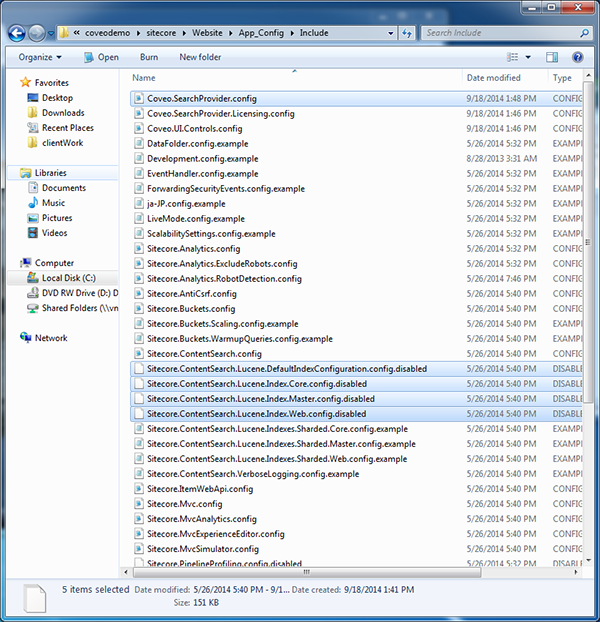
Task: Select Sitecore.ItemWebApi.config file icon
Action: (138, 489)
